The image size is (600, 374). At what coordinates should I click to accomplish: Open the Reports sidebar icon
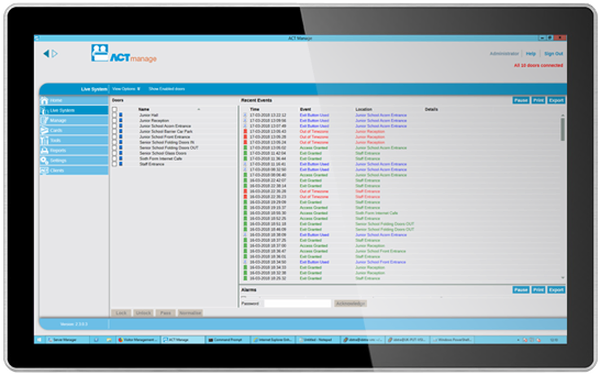click(44, 150)
